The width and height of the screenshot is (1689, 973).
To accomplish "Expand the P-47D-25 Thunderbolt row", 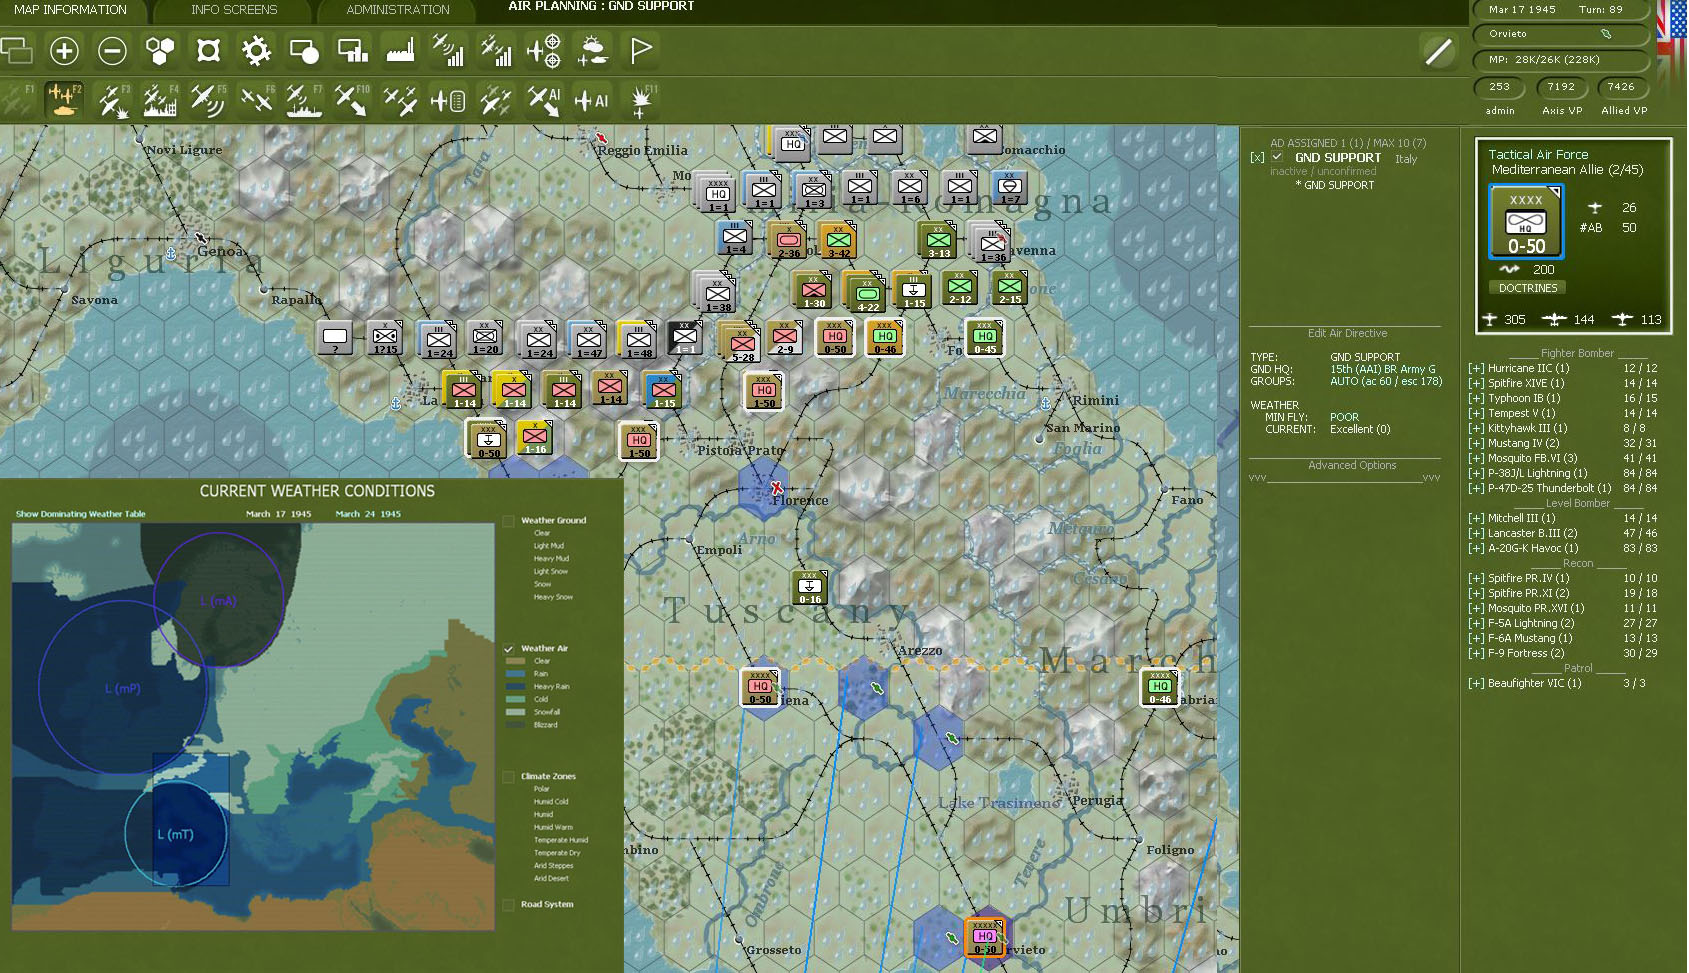I will coord(1476,489).
